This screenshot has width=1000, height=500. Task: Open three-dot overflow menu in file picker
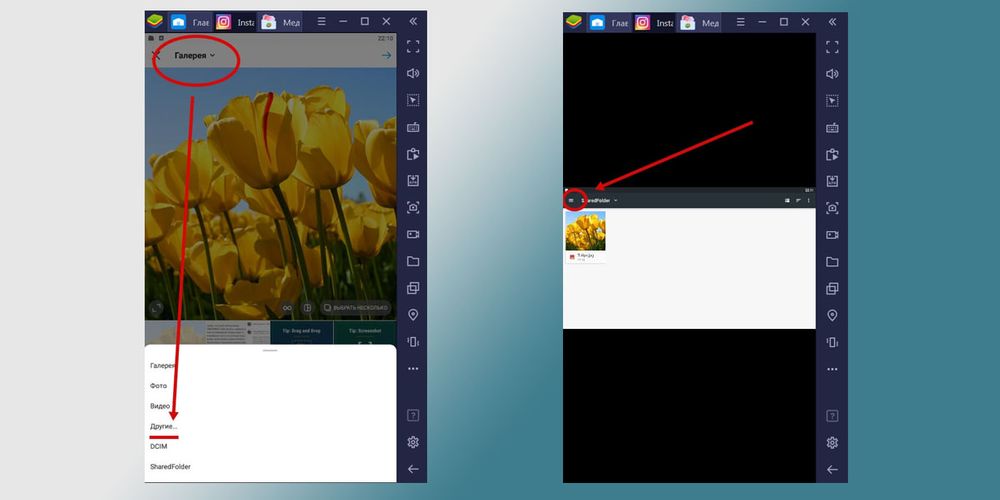click(x=808, y=200)
